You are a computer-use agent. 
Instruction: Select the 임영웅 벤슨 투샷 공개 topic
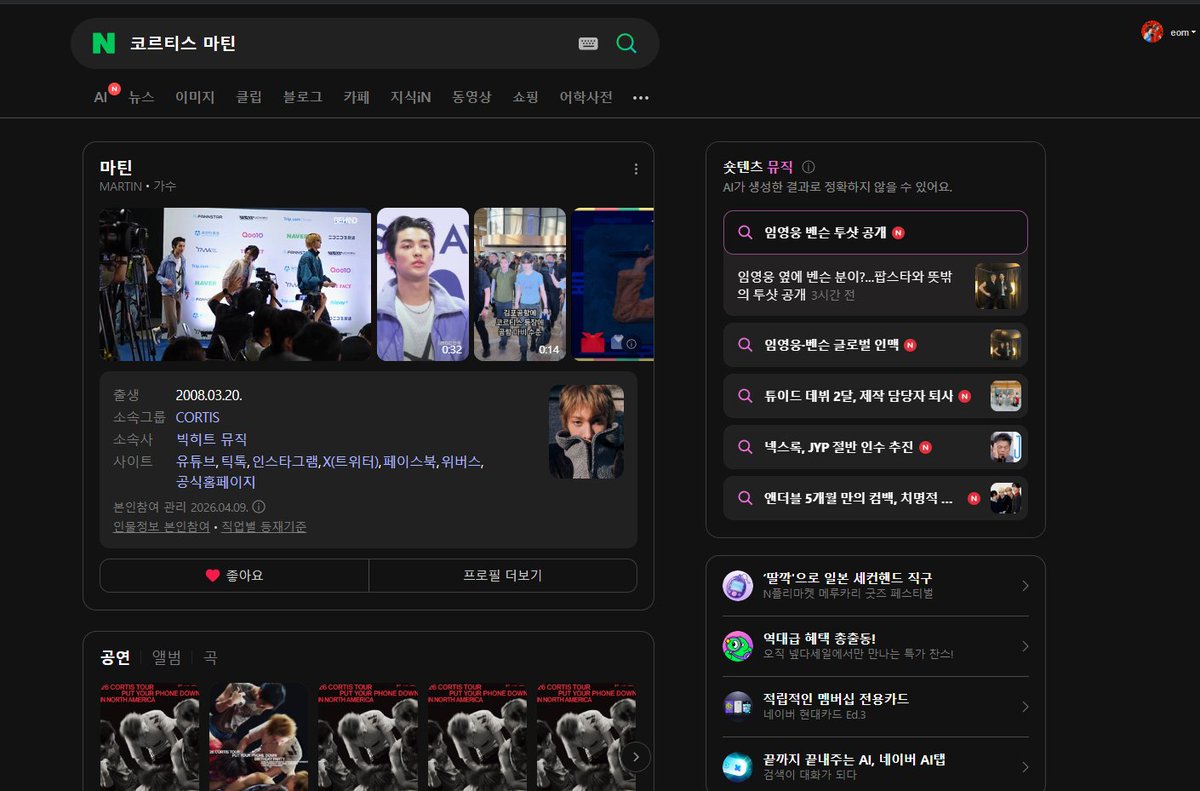[875, 232]
